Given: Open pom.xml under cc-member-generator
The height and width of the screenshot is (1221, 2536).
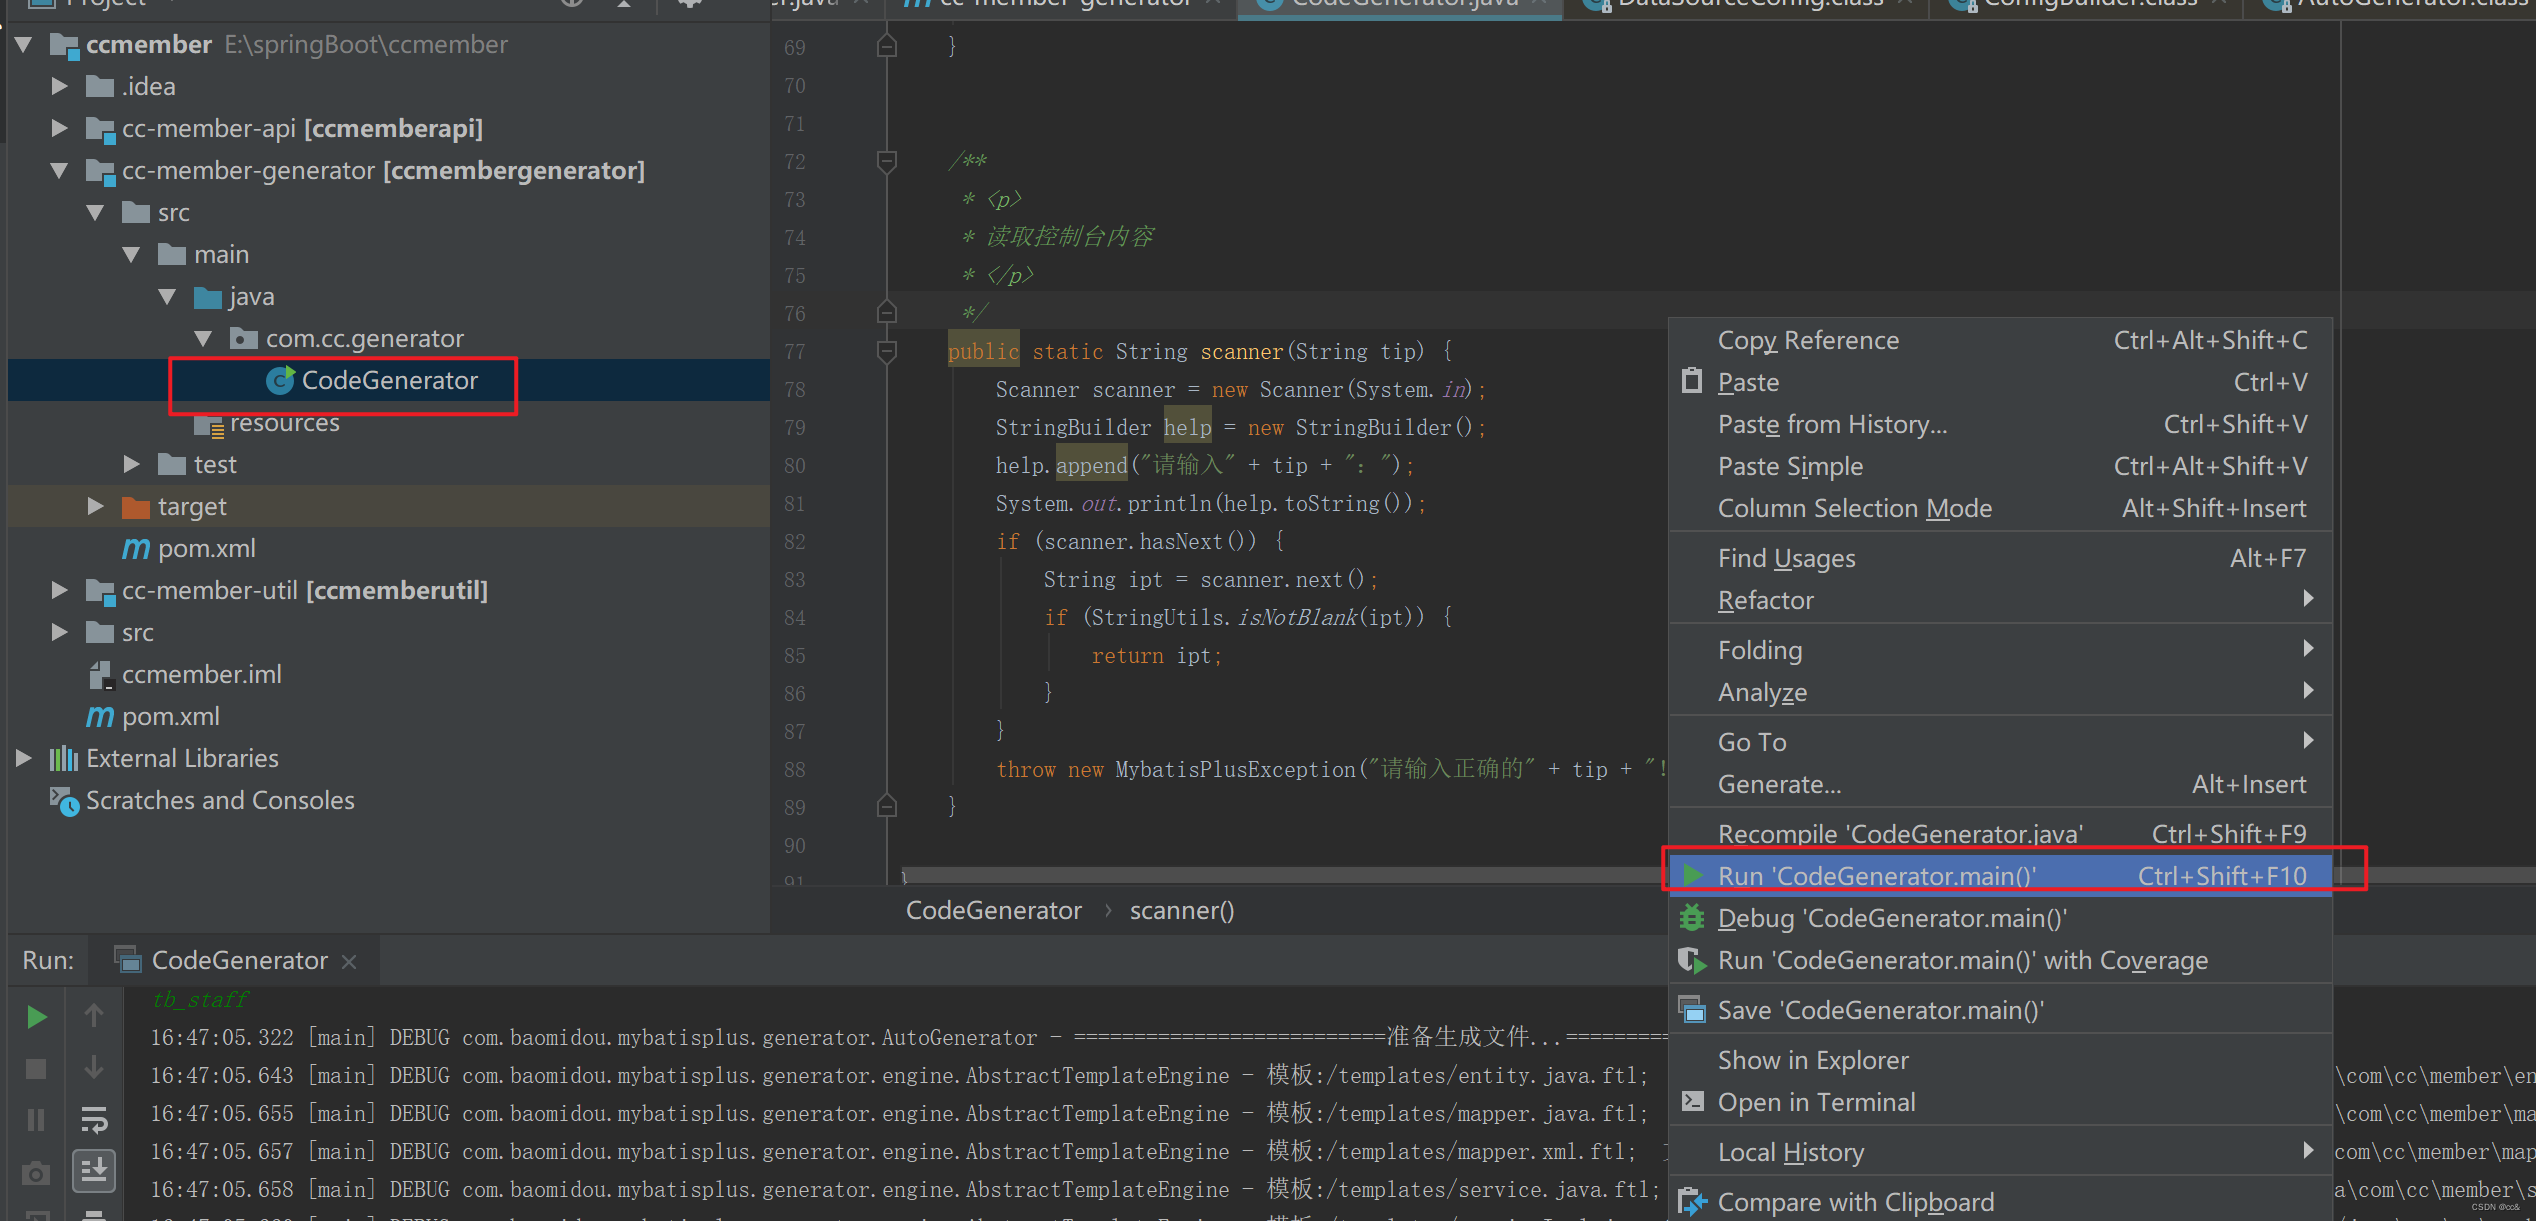Looking at the screenshot, I should coord(206,548).
